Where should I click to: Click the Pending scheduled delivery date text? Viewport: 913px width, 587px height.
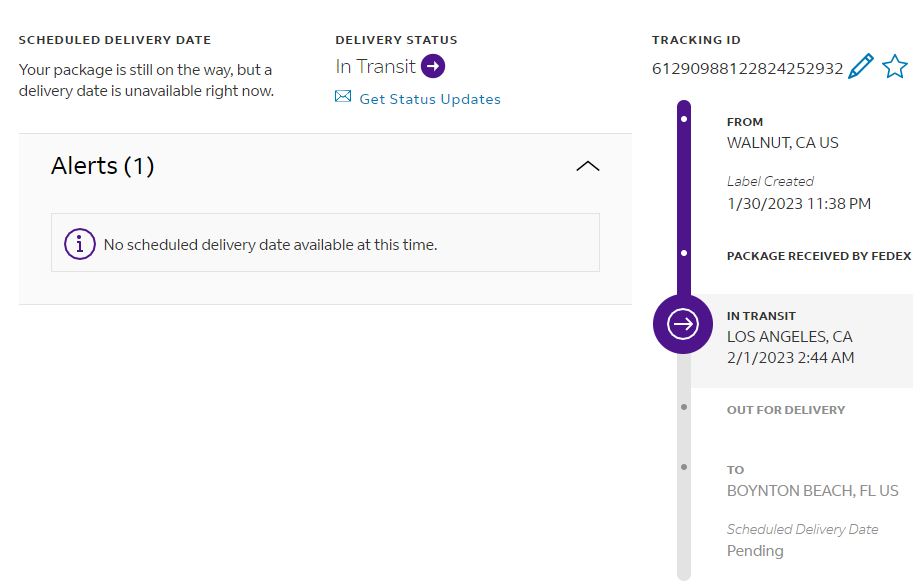point(755,551)
